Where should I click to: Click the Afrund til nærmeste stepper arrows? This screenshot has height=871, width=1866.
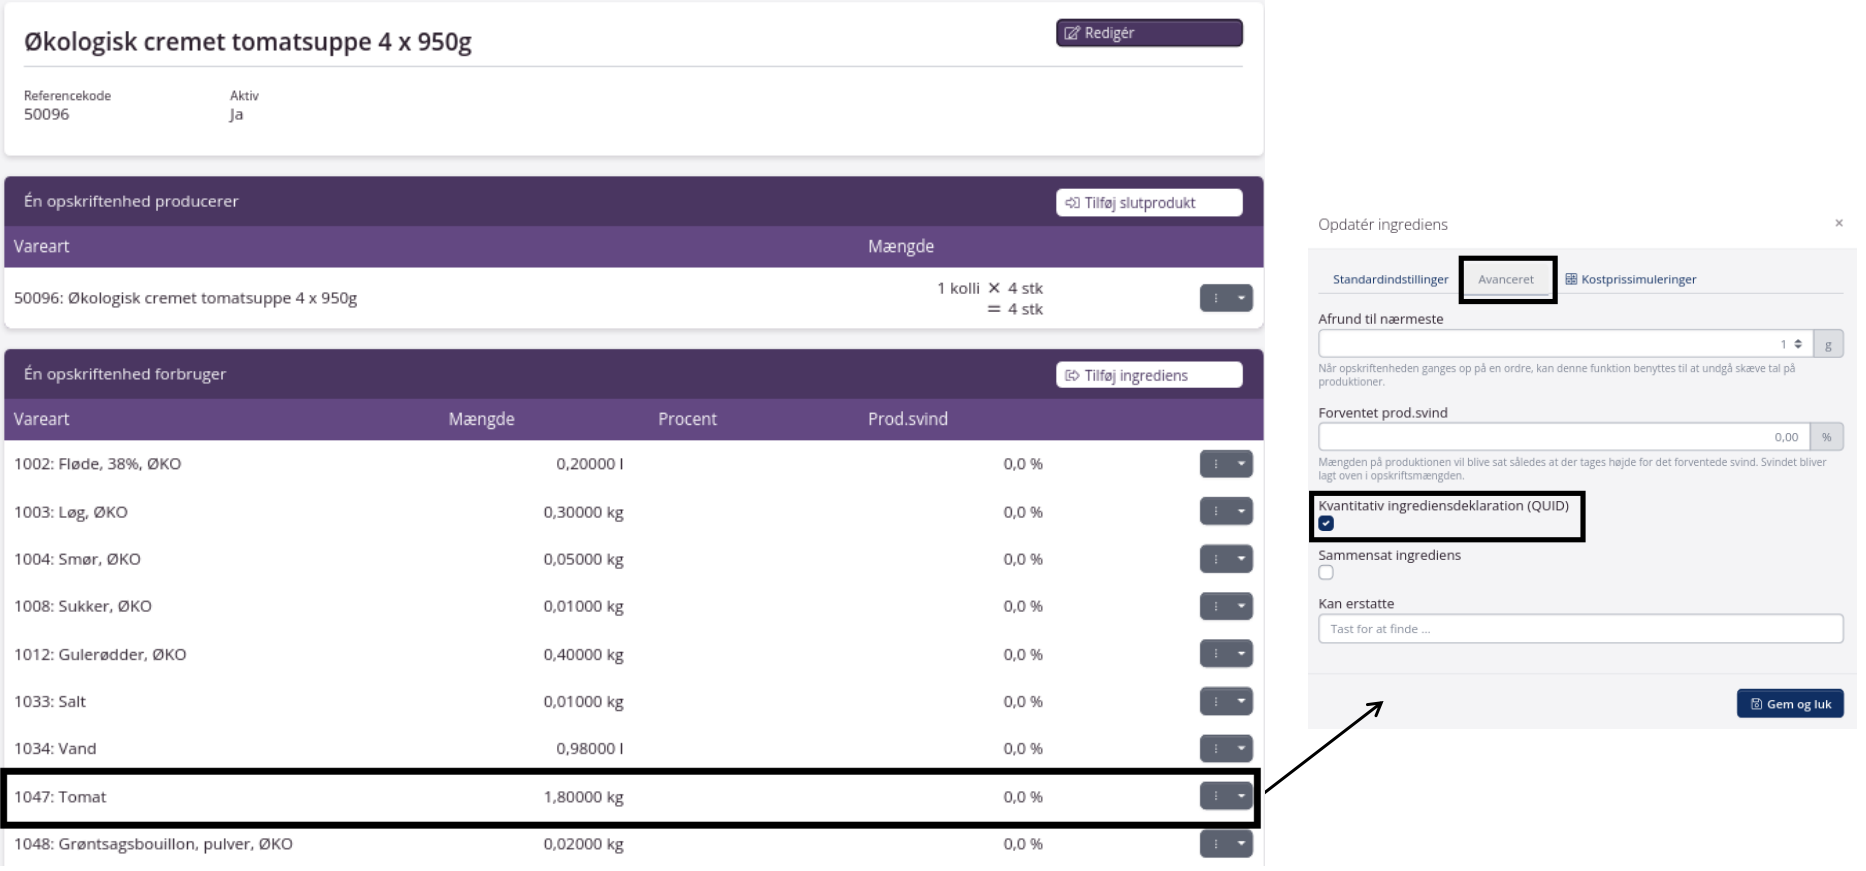[1798, 344]
